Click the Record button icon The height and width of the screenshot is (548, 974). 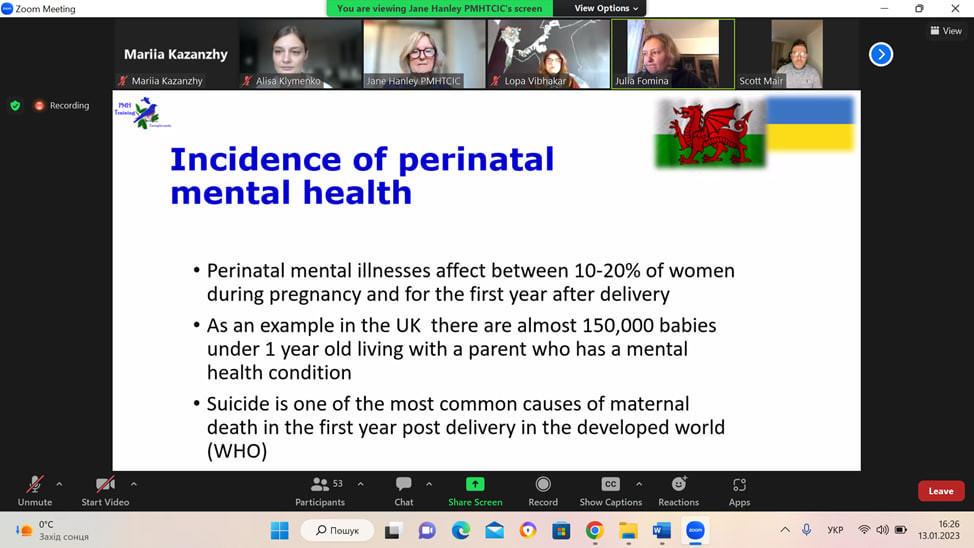pos(543,485)
